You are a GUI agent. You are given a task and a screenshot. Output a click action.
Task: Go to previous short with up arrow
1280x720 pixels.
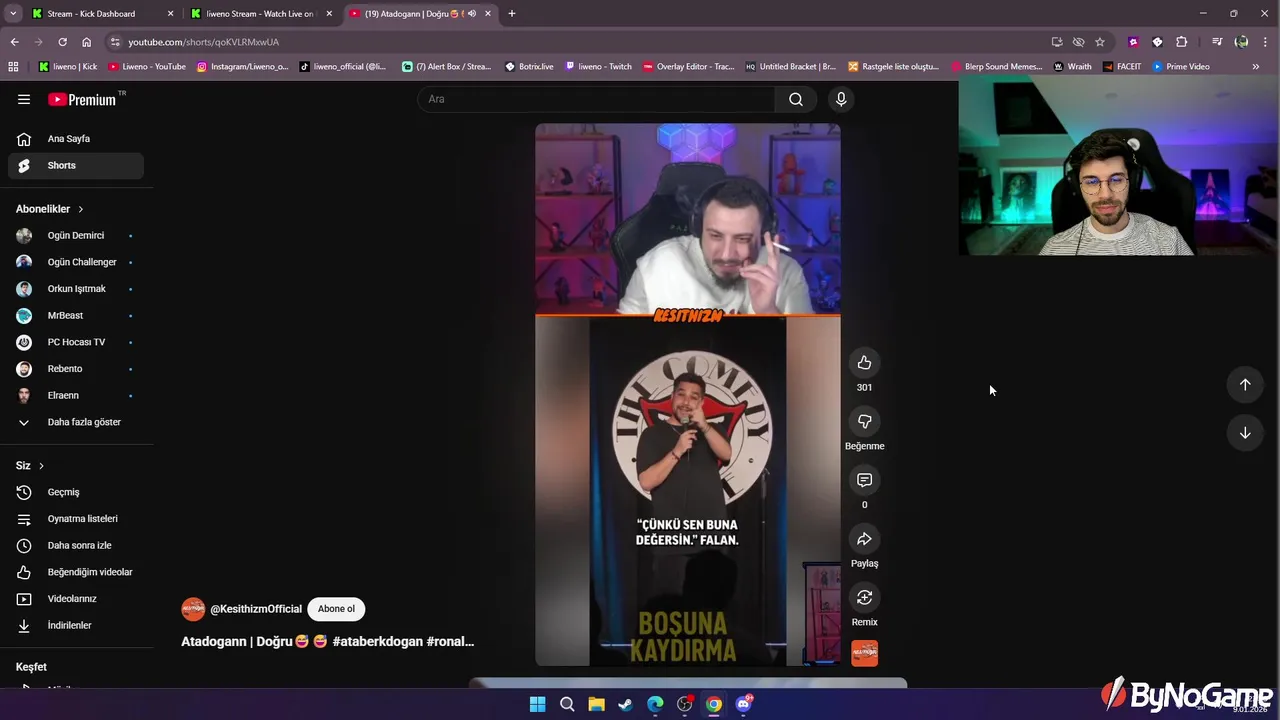pos(1245,385)
